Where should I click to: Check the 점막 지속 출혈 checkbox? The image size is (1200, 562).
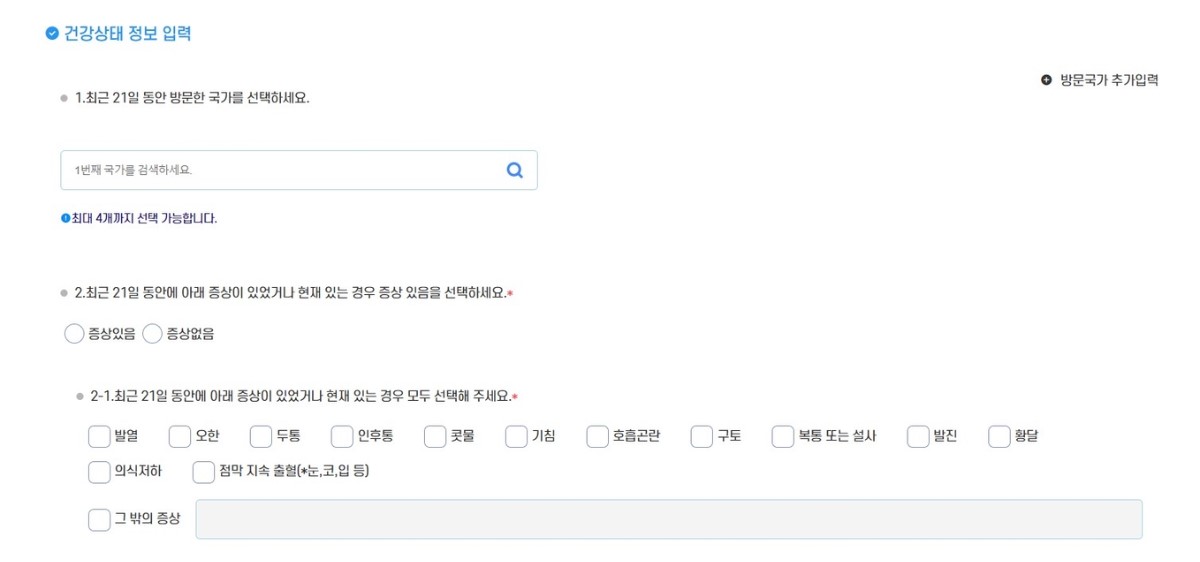(x=203, y=471)
